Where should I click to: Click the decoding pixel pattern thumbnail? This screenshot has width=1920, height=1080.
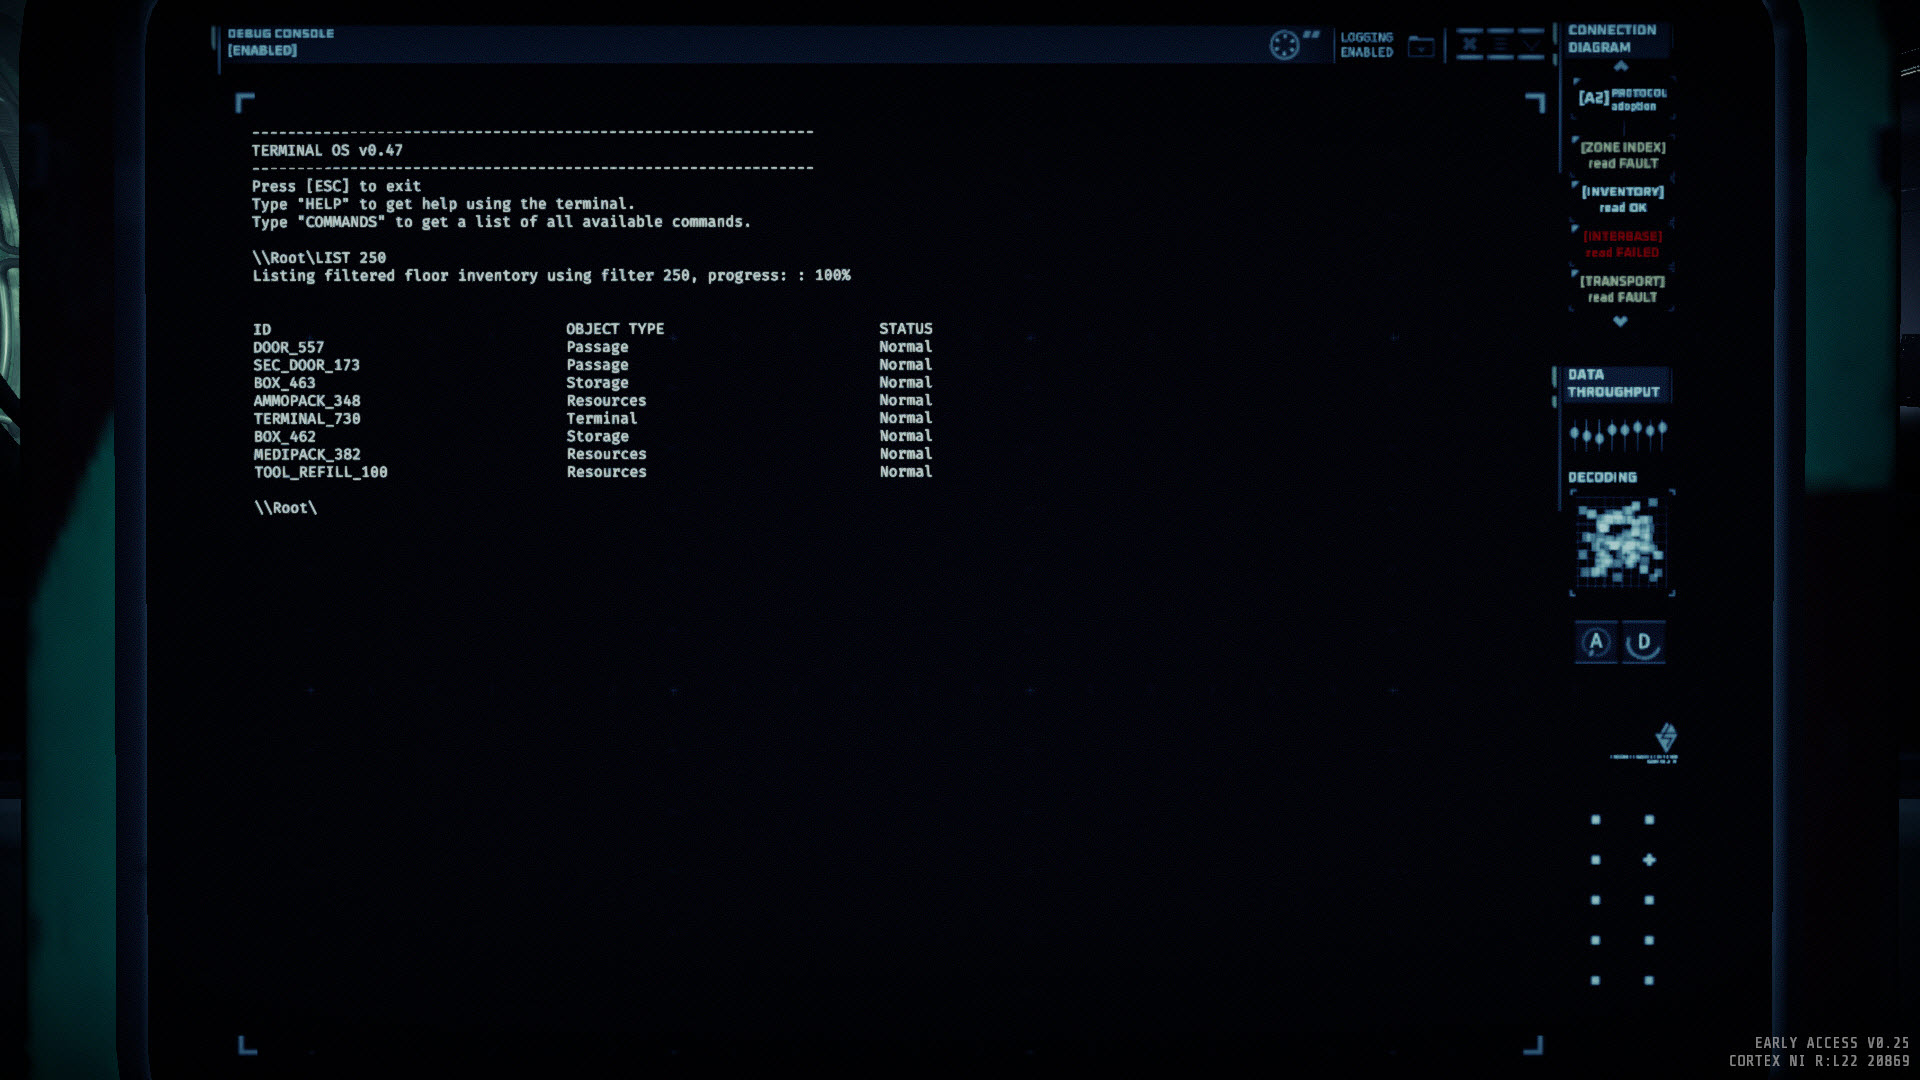click(1620, 543)
